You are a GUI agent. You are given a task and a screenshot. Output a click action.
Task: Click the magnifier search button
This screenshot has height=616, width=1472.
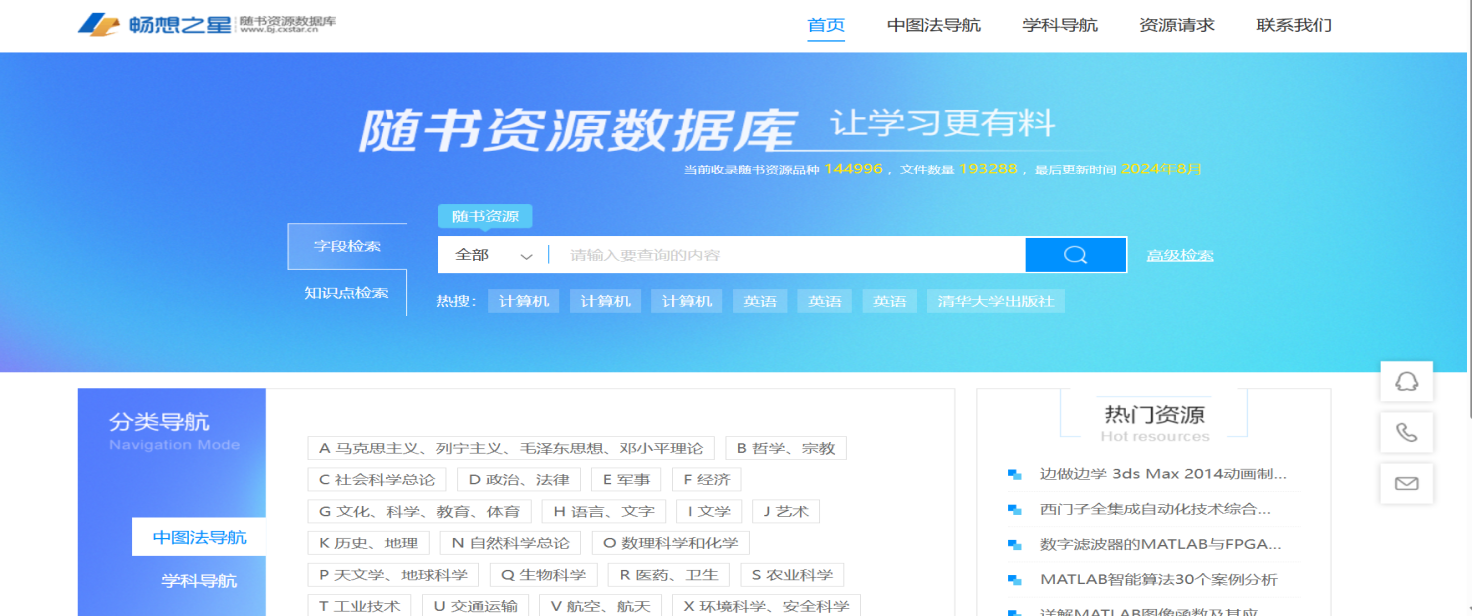pyautogui.click(x=1075, y=255)
